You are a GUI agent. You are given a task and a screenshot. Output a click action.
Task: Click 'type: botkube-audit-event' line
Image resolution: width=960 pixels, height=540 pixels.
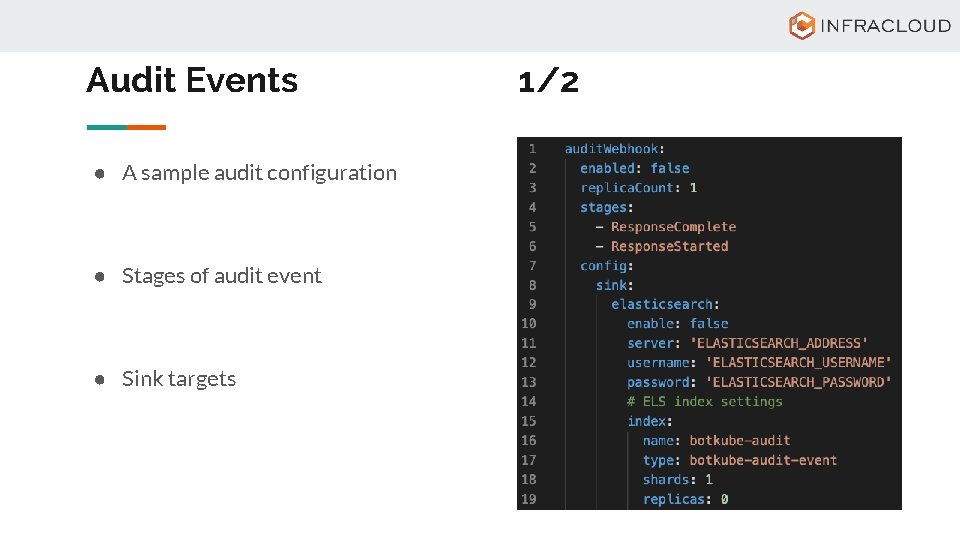click(740, 460)
